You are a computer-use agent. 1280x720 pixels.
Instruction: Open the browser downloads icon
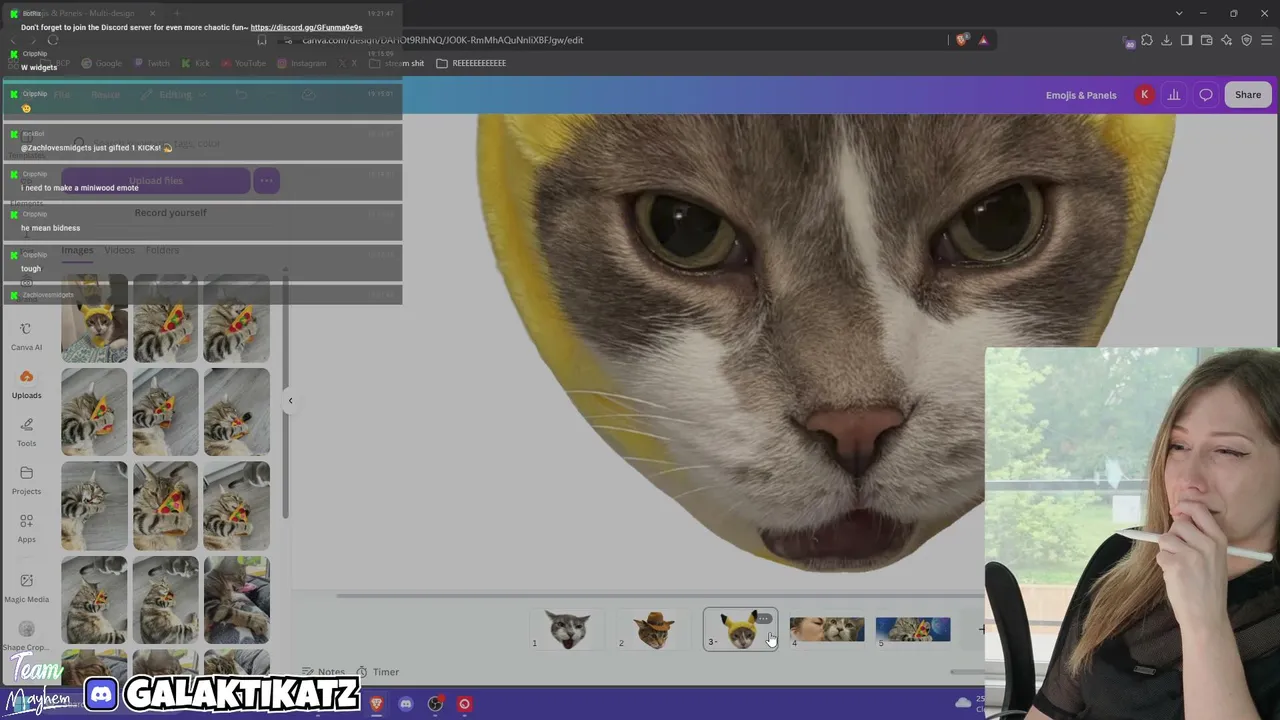[1167, 40]
